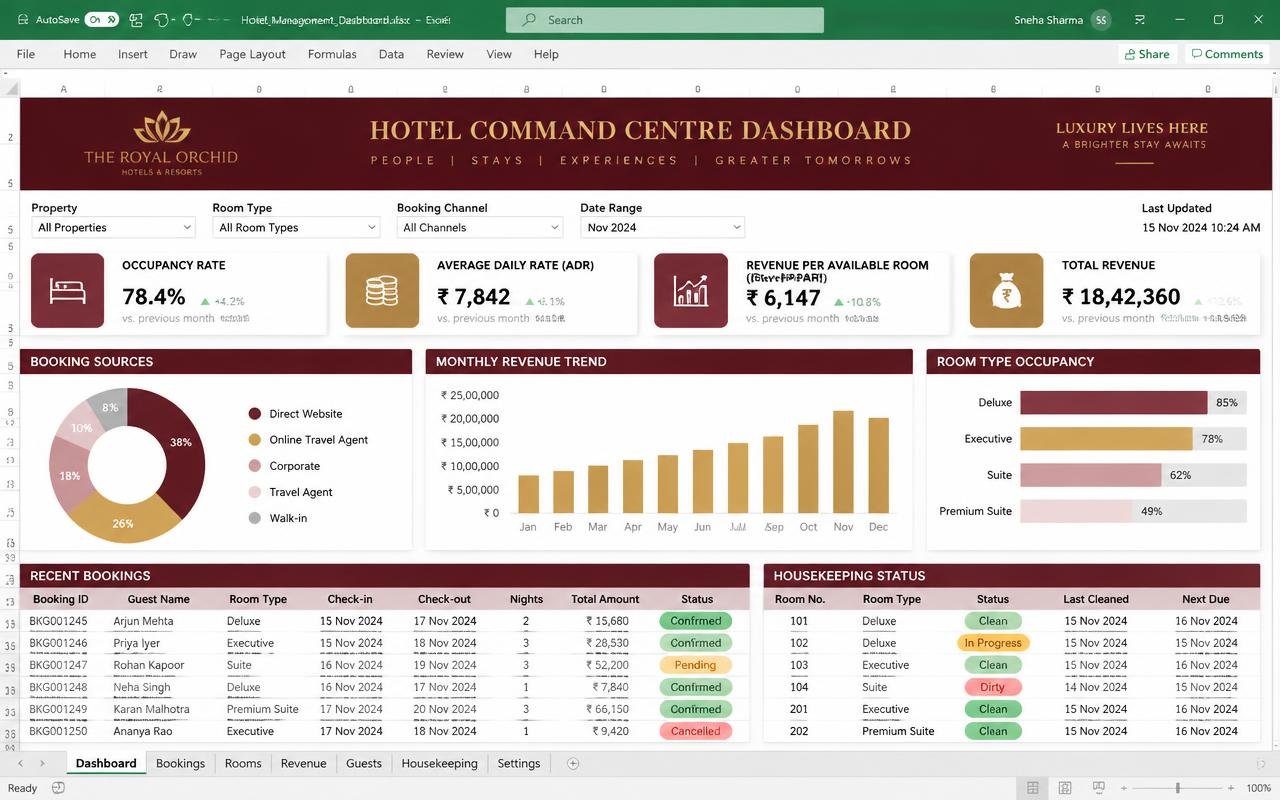Switch to the Draw tab

coord(183,54)
